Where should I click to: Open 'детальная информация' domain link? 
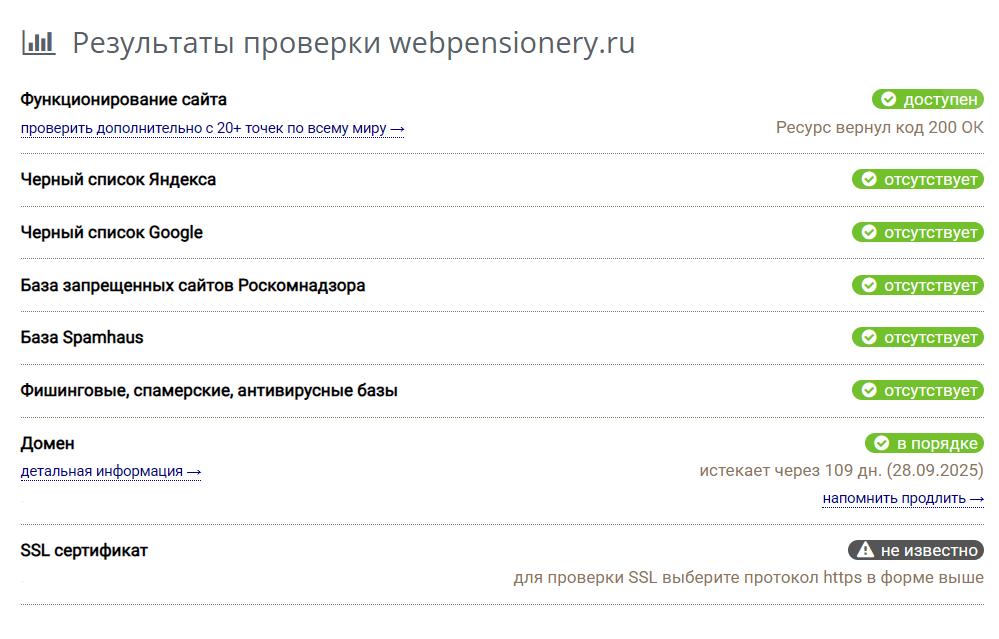click(x=111, y=471)
